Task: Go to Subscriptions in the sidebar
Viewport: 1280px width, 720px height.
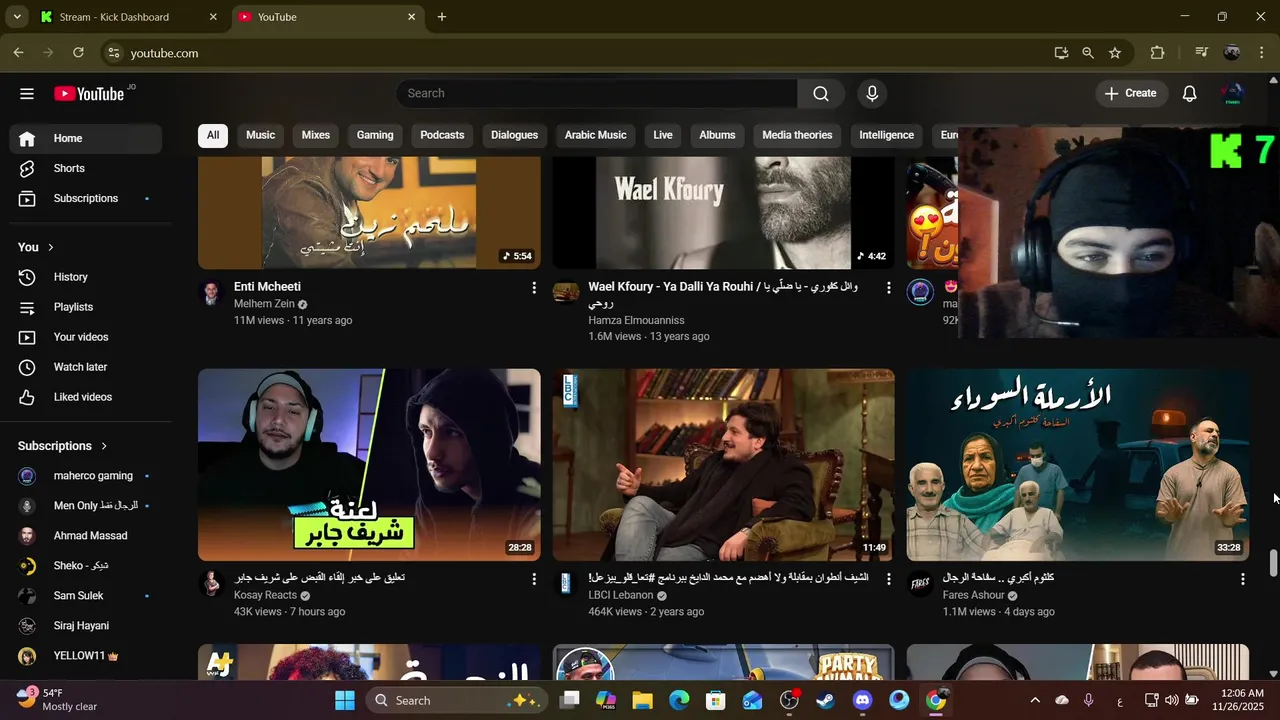Action: [x=86, y=198]
